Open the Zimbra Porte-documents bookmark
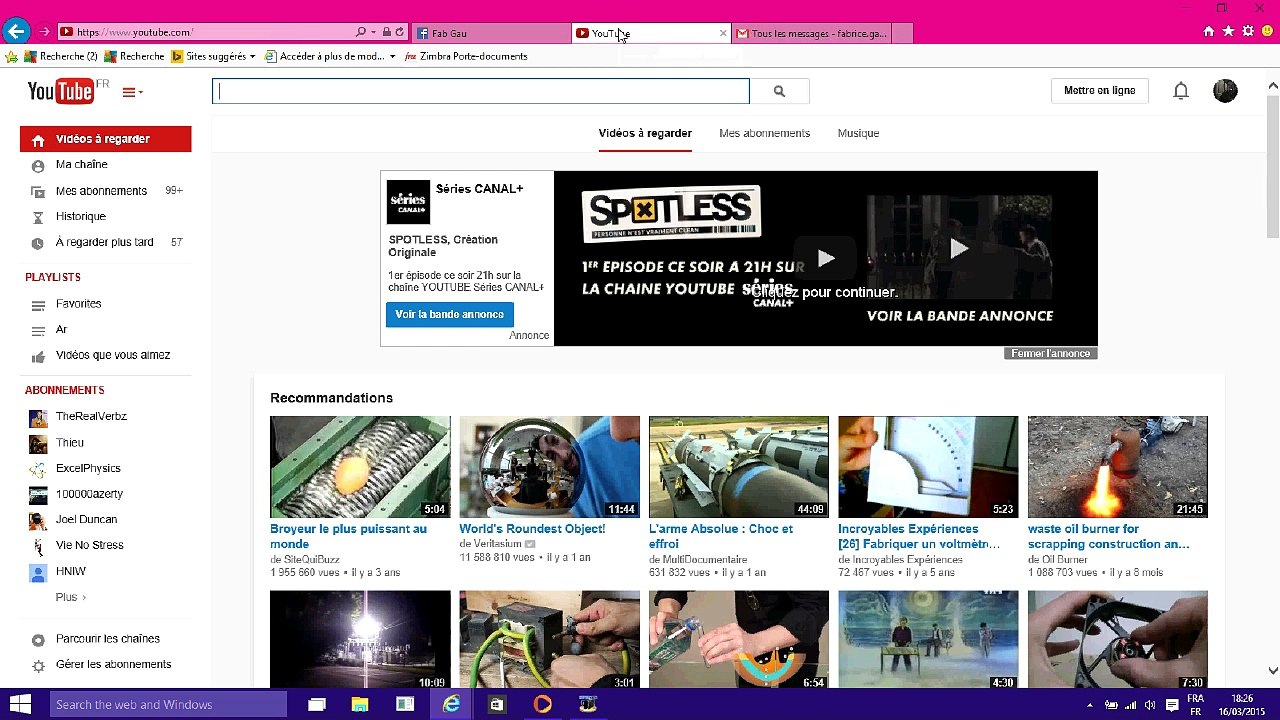The image size is (1280, 720). pyautogui.click(x=466, y=57)
